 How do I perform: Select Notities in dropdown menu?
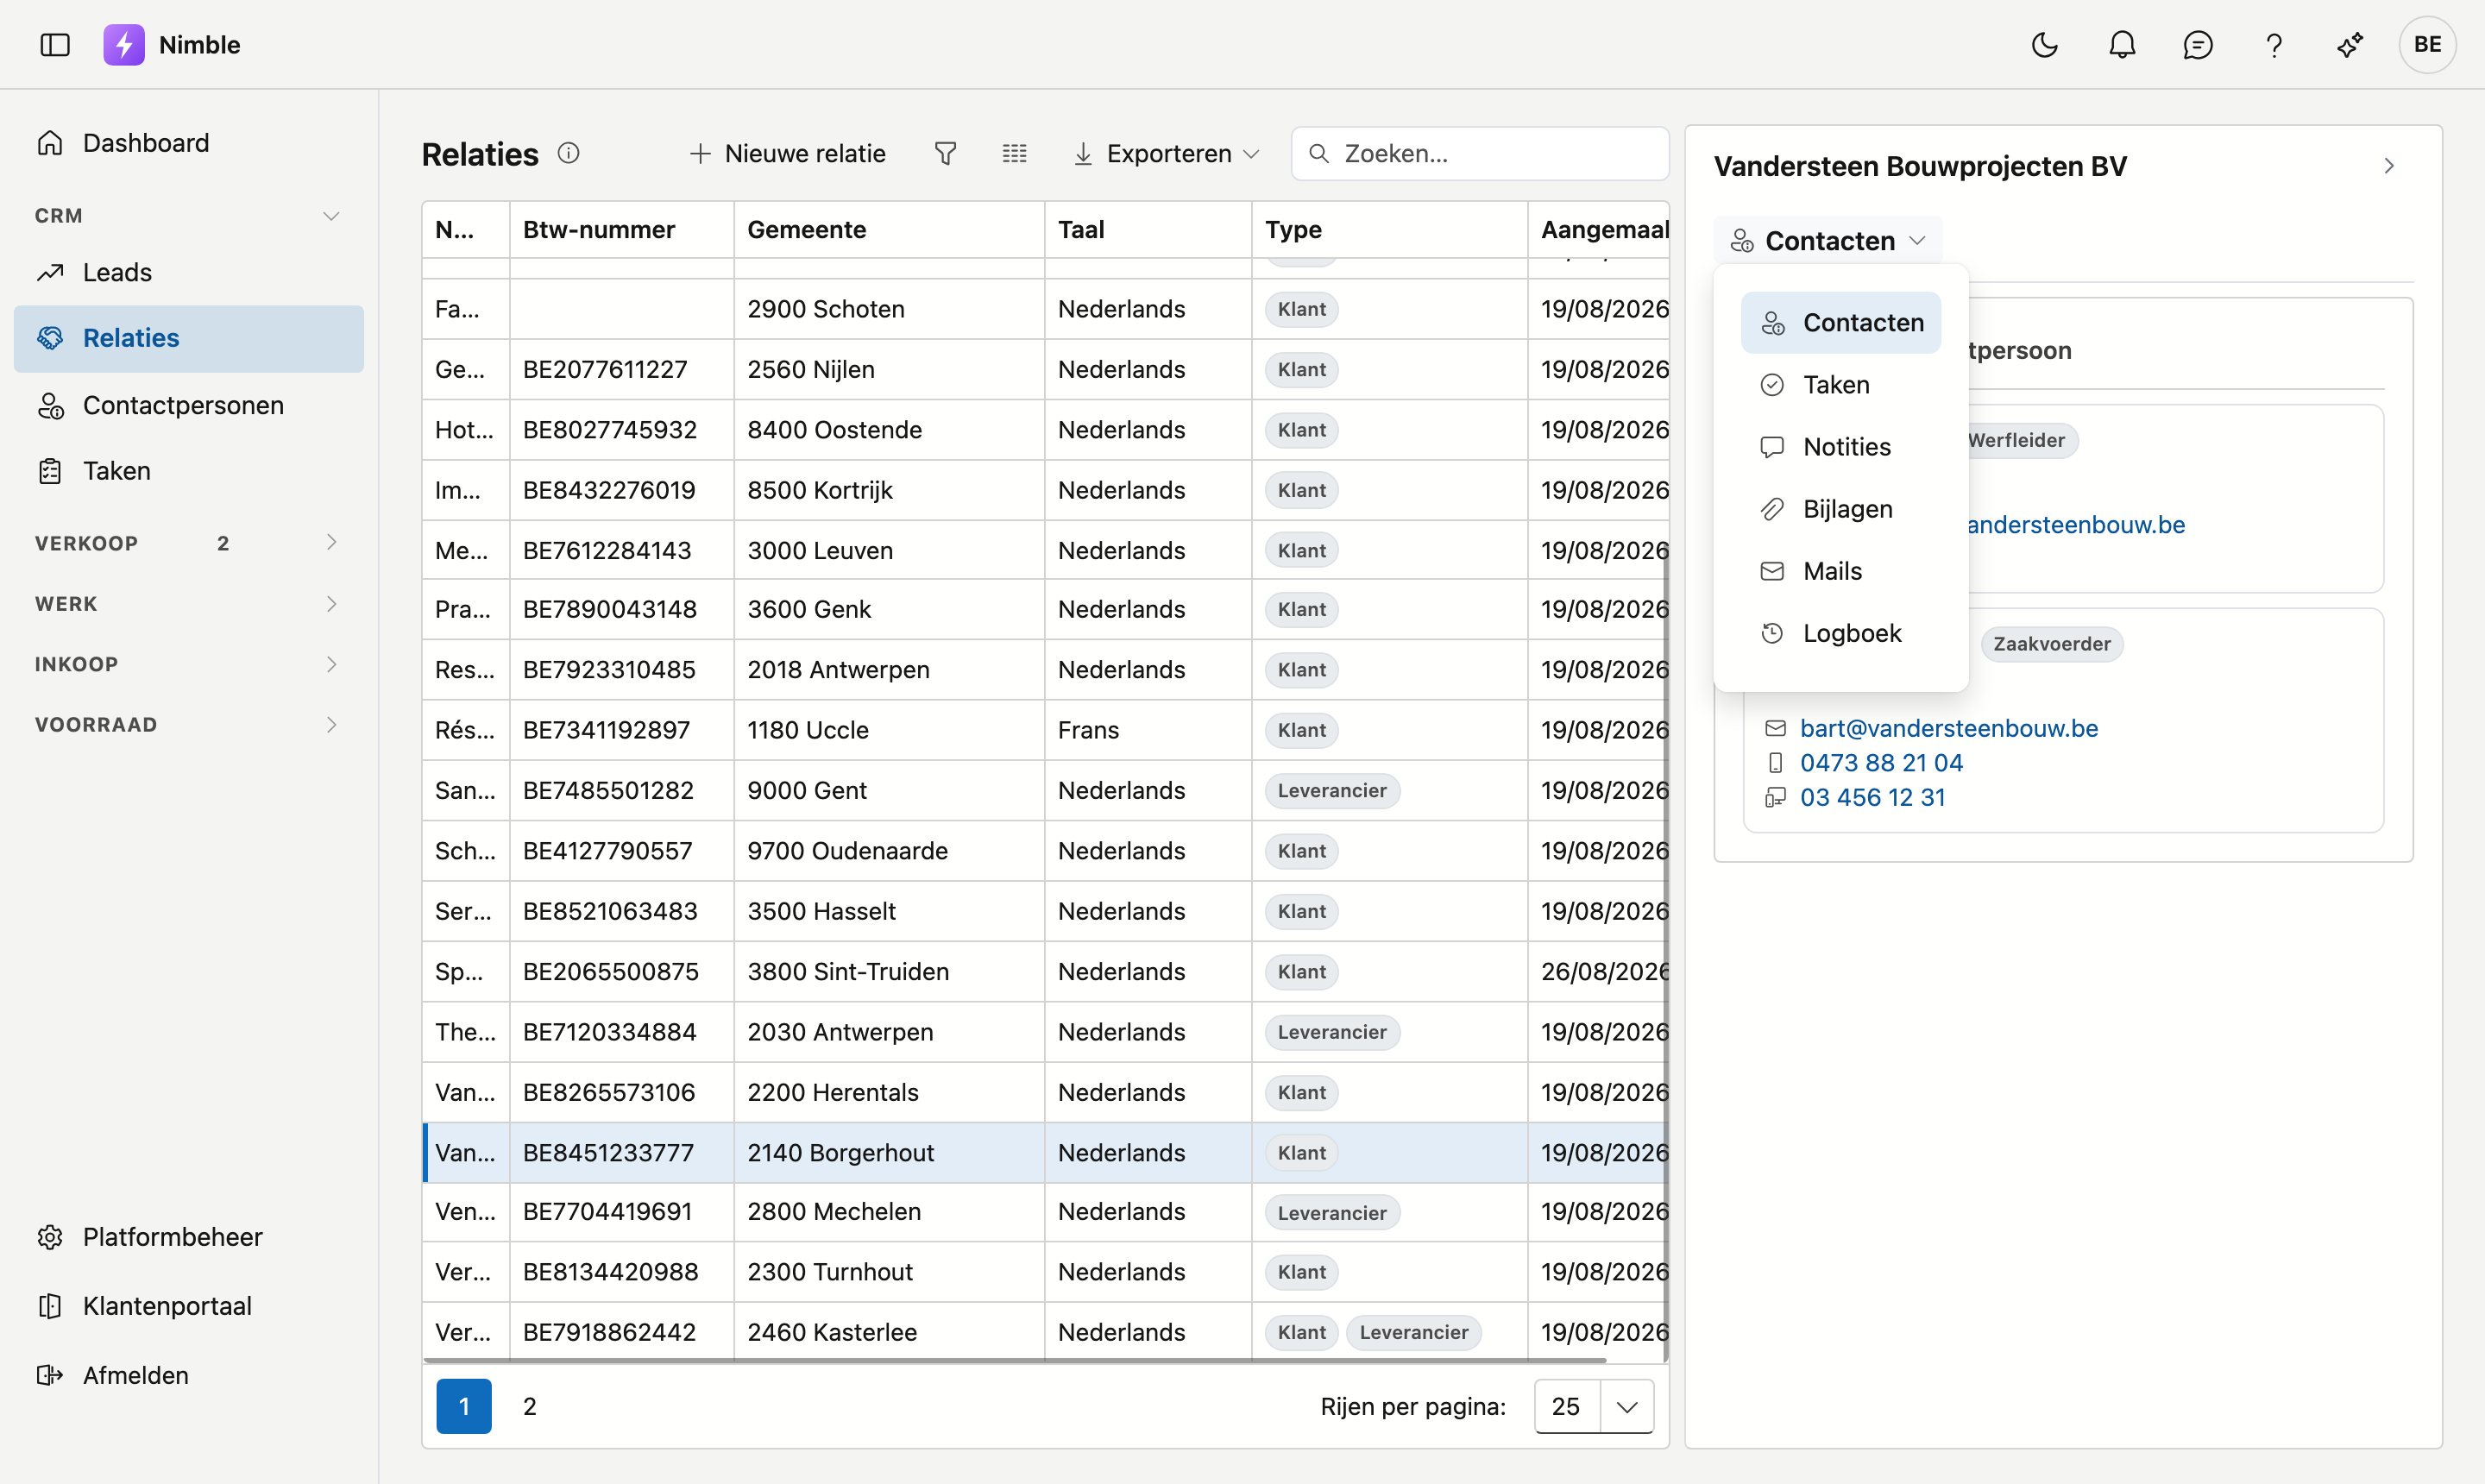click(x=1840, y=447)
